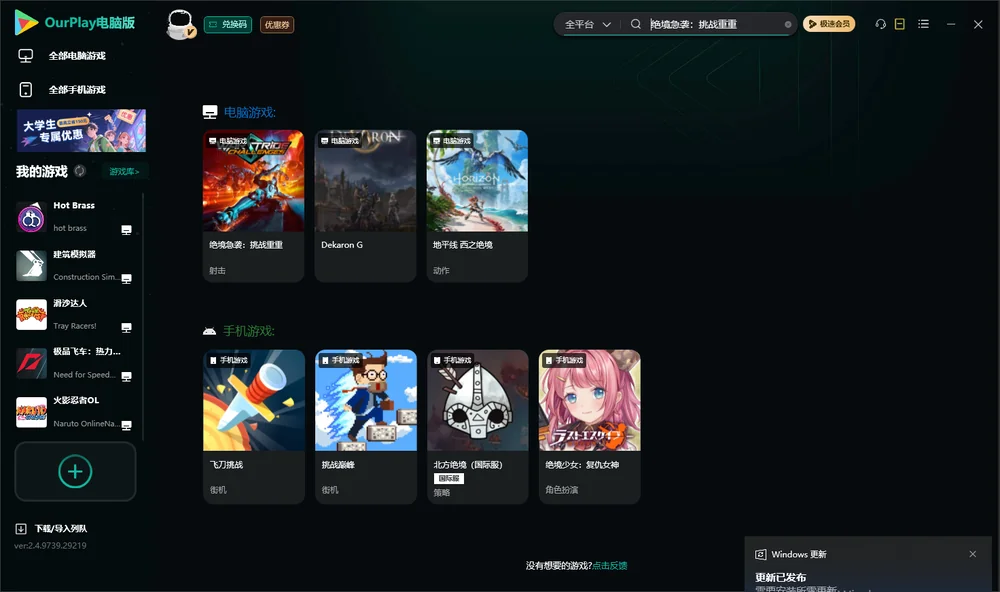This screenshot has width=1000, height=592.
Task: Click the 国际服 tag on 北方绝境
Action: [x=449, y=478]
